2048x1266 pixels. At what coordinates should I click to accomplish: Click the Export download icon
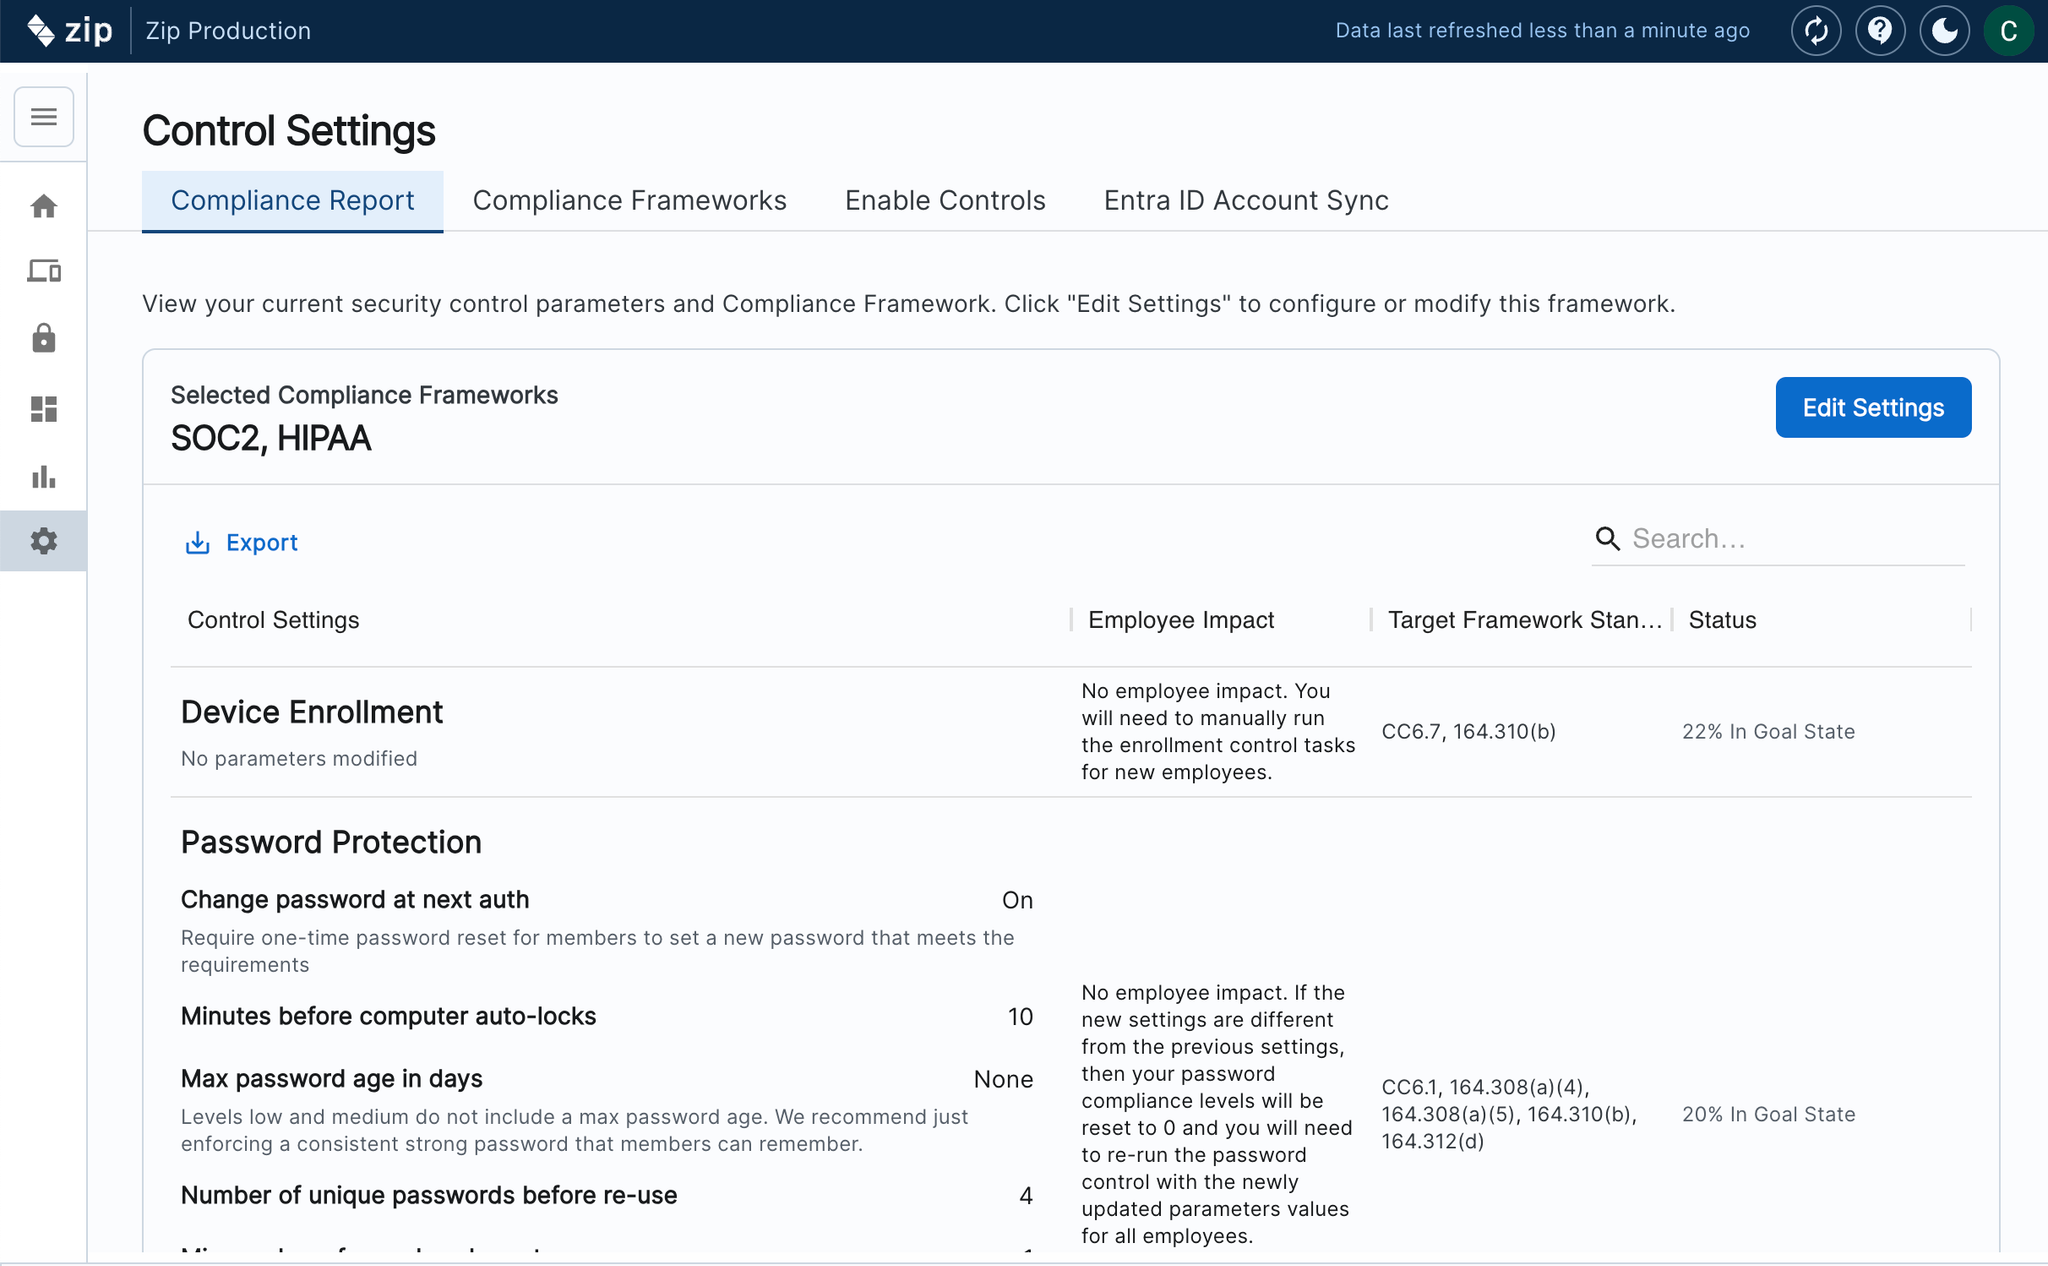click(x=198, y=542)
